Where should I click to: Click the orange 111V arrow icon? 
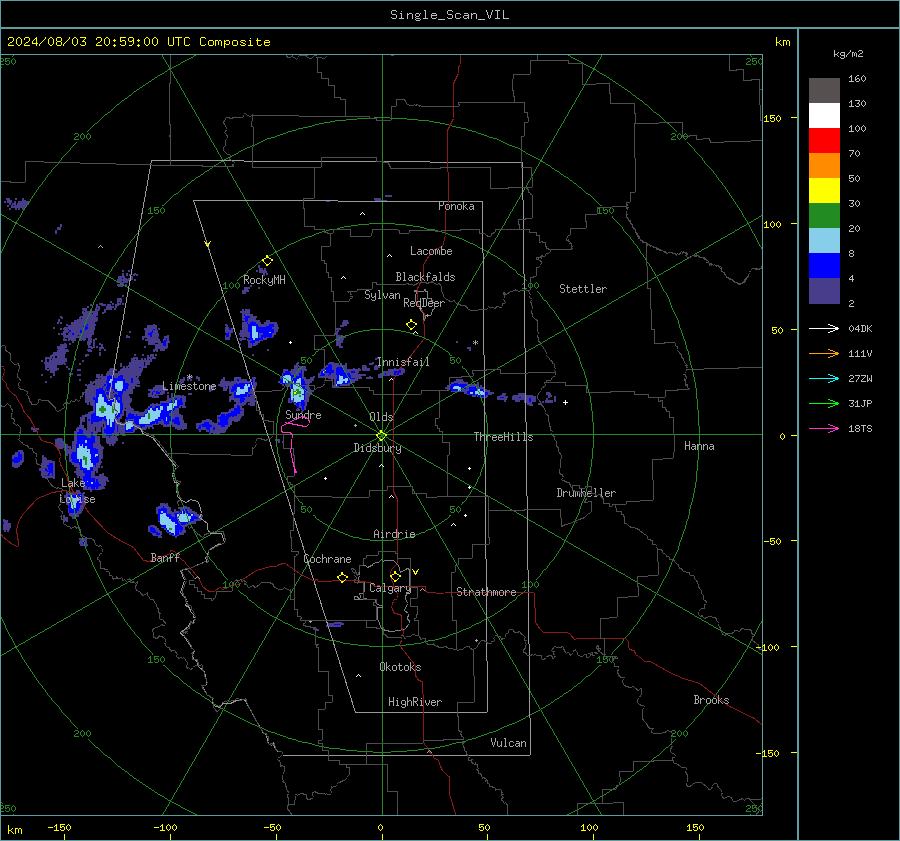click(x=824, y=354)
